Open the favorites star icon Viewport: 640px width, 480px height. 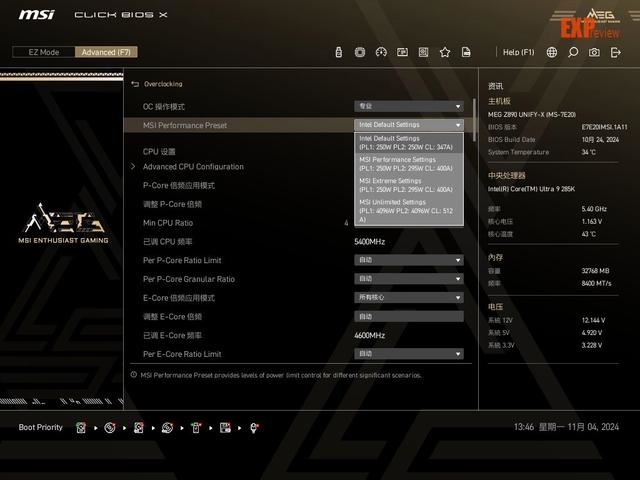click(x=445, y=52)
